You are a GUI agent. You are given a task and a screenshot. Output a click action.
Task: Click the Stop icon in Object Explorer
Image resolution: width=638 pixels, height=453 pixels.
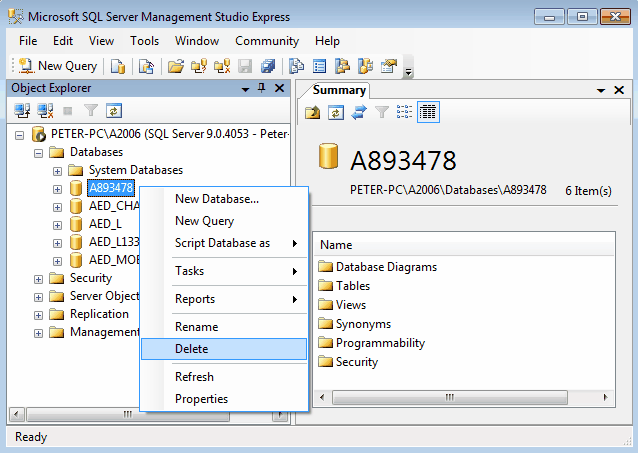click(x=68, y=111)
